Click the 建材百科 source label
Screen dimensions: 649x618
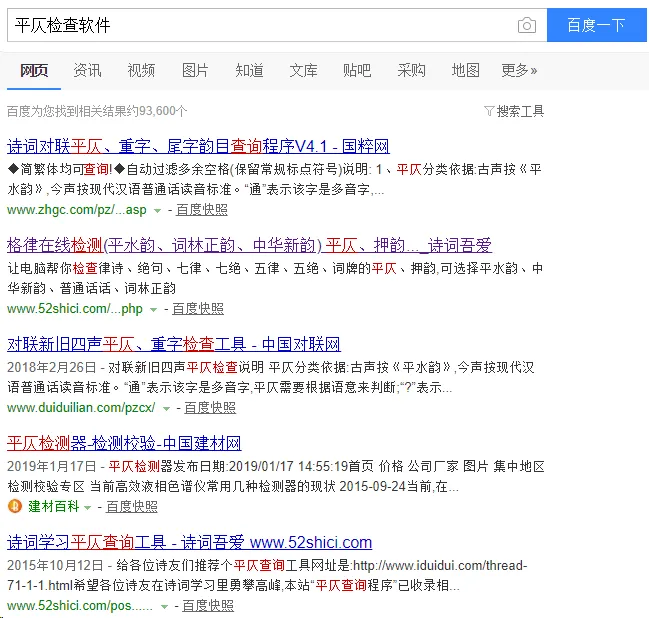pyautogui.click(x=53, y=506)
